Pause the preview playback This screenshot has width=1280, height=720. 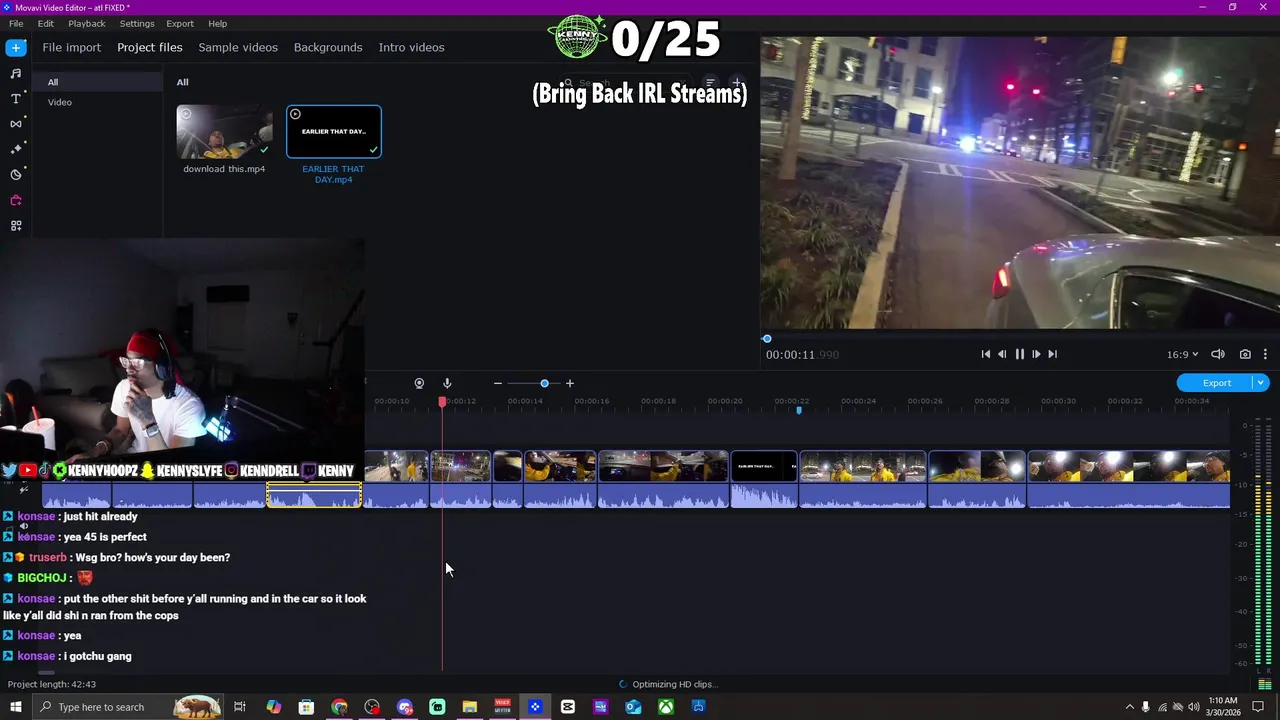point(1019,354)
